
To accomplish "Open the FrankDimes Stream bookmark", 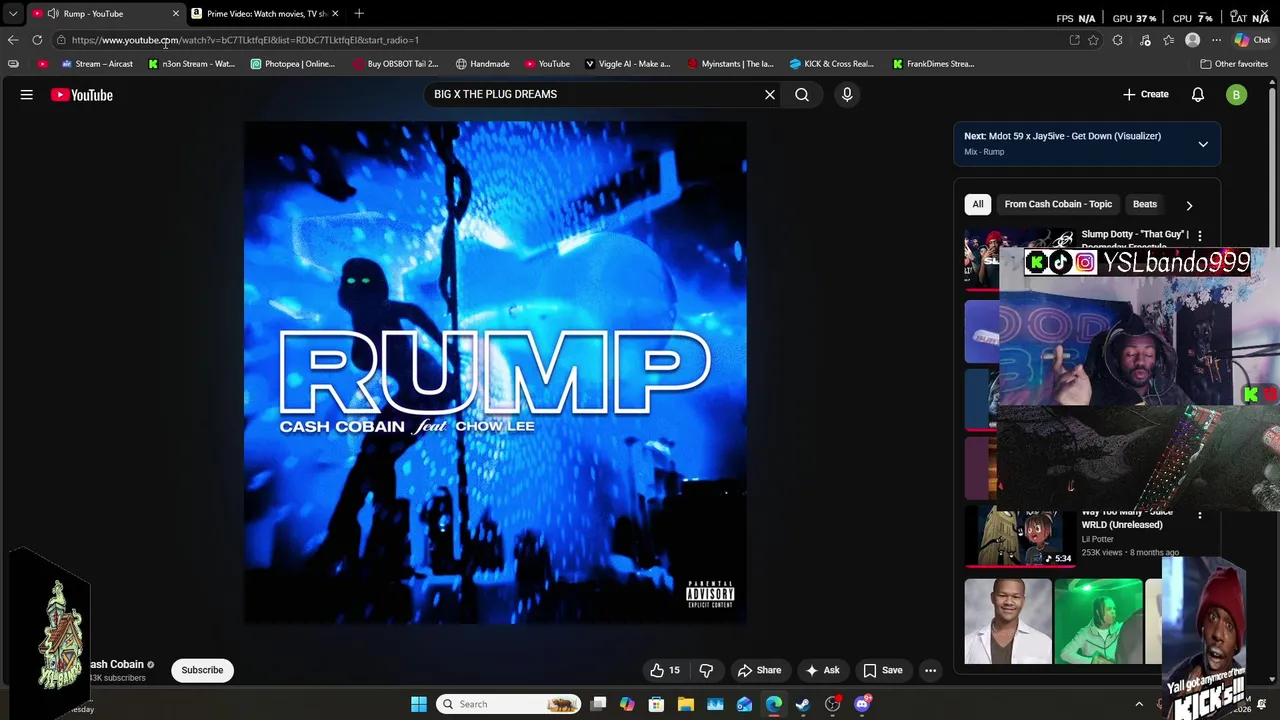I will pos(934,64).
